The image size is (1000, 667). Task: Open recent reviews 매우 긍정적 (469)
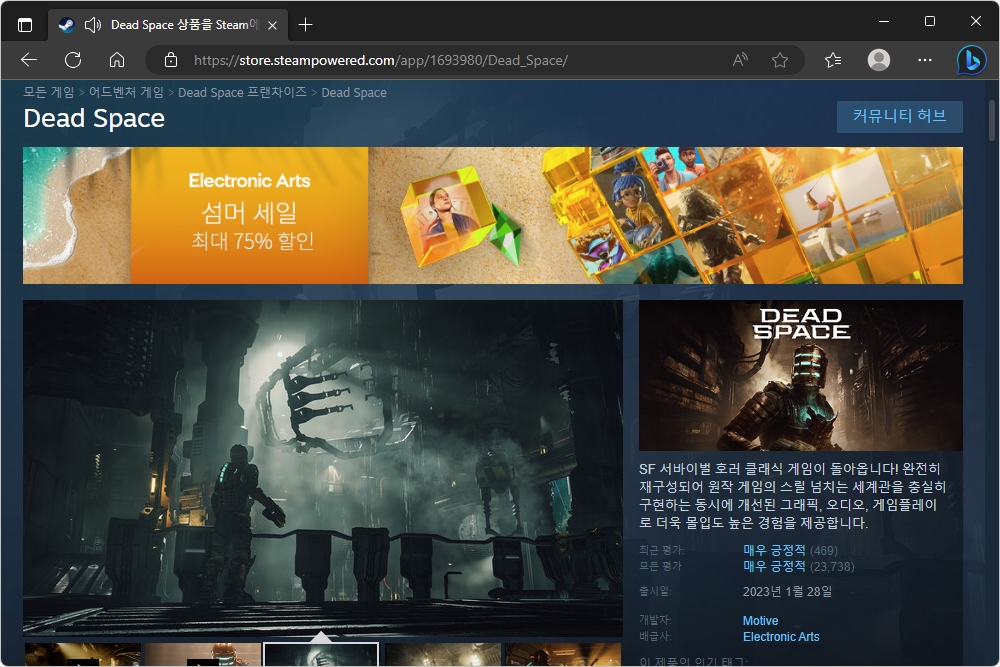coord(790,550)
